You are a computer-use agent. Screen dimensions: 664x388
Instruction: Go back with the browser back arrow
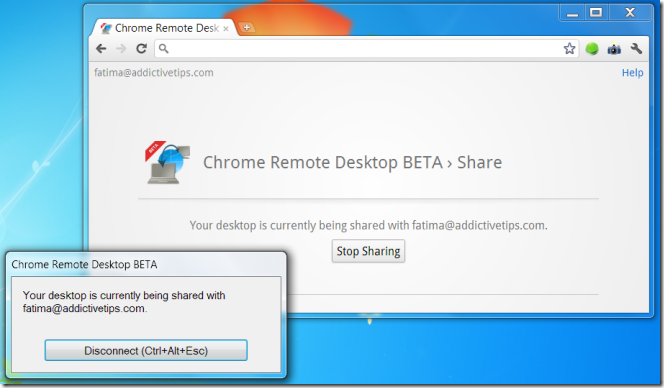(101, 49)
